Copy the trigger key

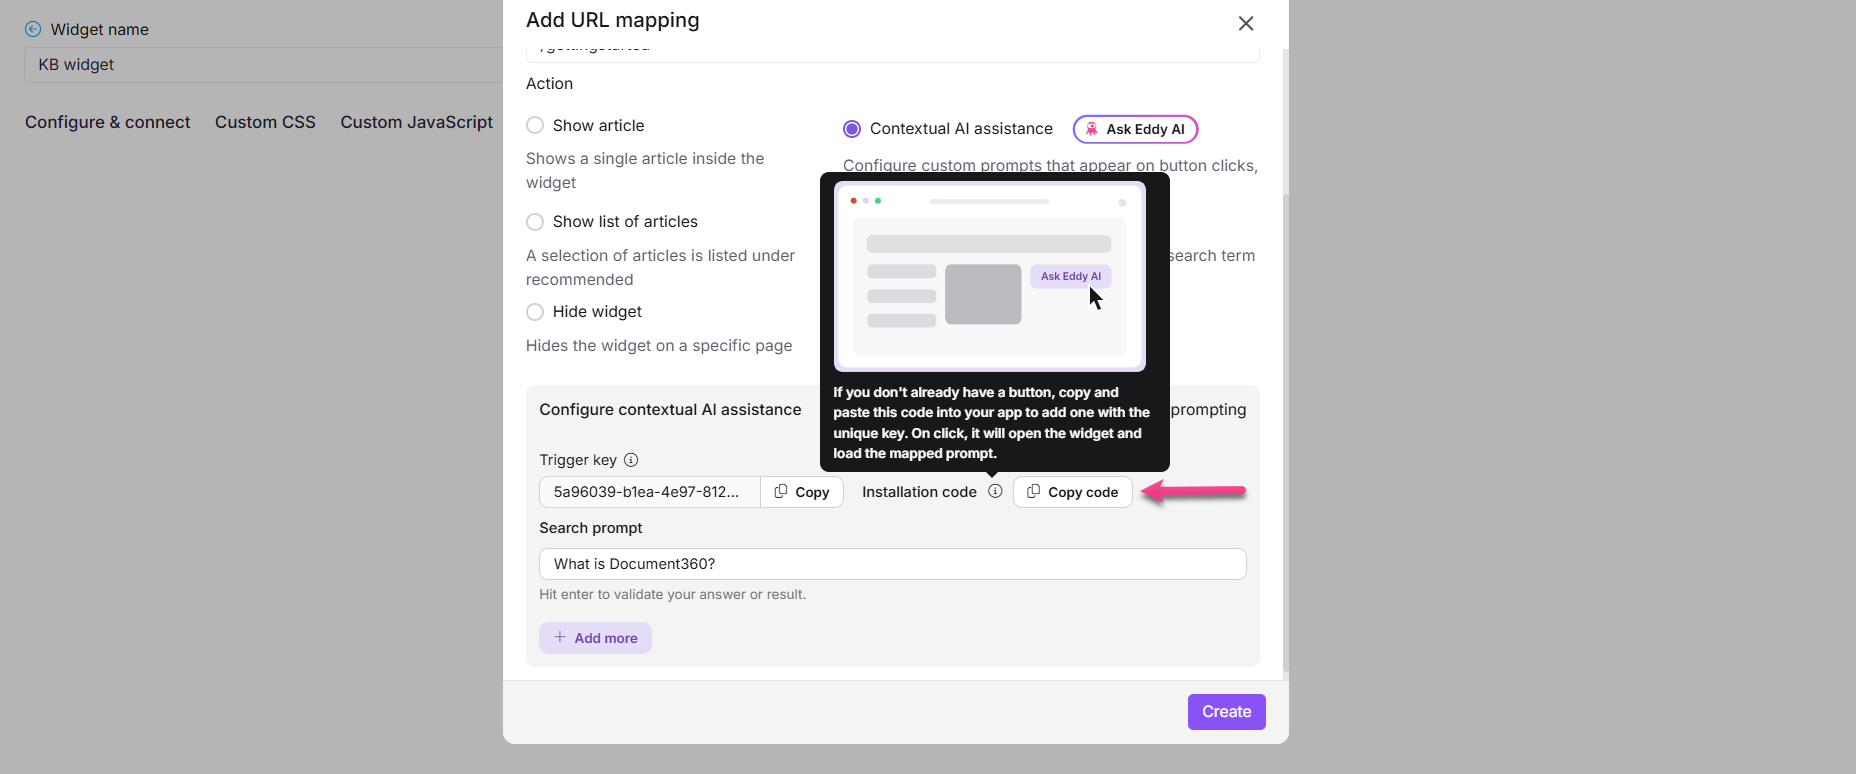pyautogui.click(x=802, y=492)
